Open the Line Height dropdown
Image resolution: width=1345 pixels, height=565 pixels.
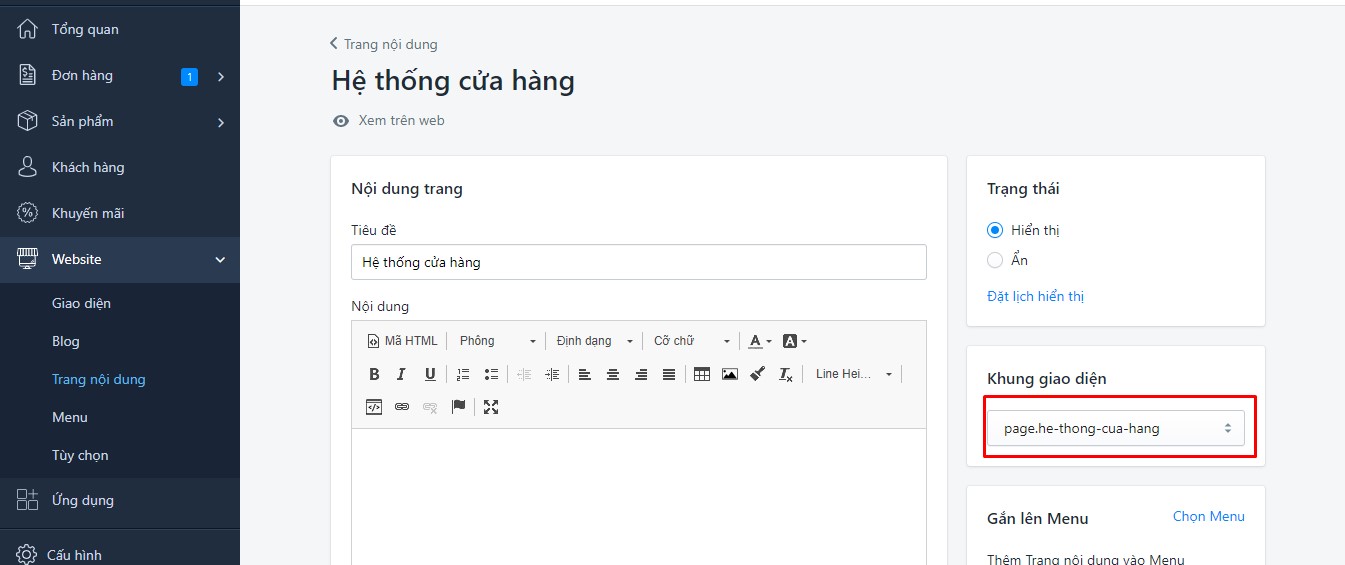tap(853, 374)
